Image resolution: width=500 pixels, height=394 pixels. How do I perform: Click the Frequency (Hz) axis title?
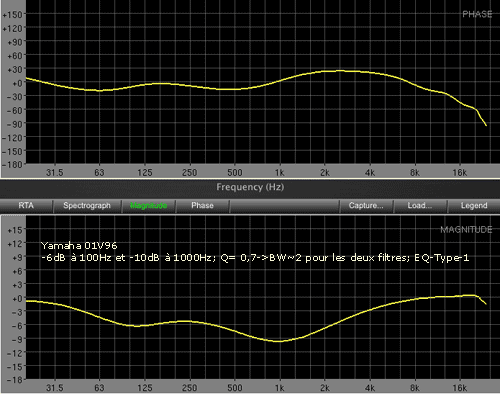(250, 187)
